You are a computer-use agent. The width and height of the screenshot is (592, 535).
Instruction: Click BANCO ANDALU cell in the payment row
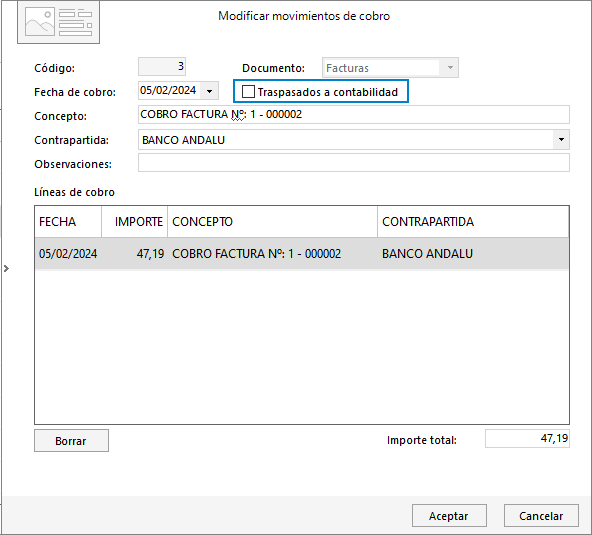pyautogui.click(x=427, y=254)
